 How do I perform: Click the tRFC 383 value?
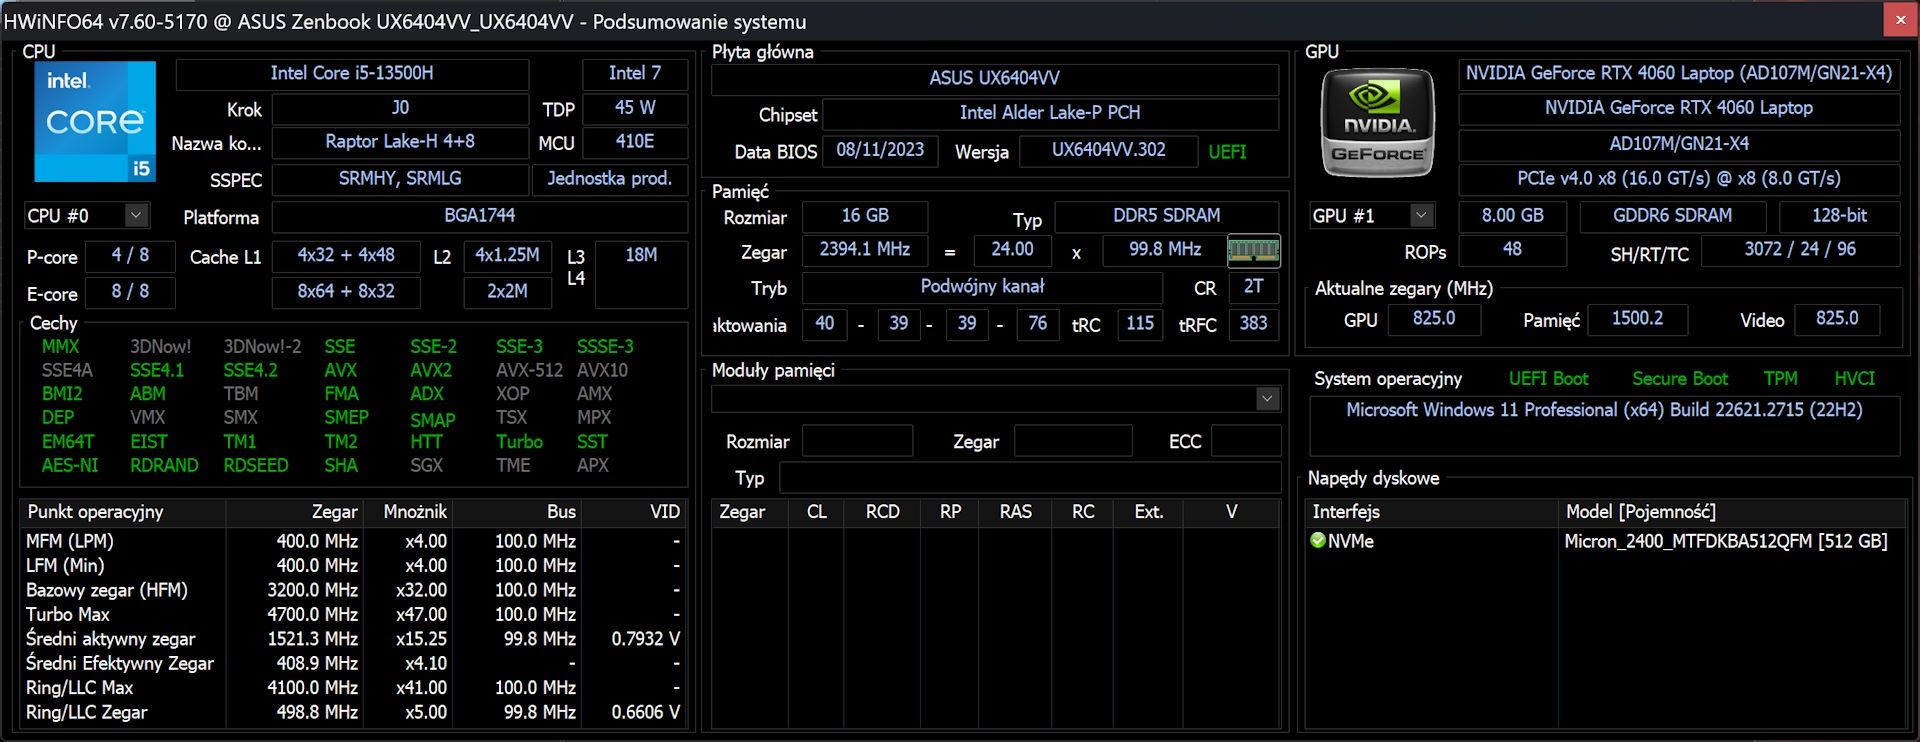pyautogui.click(x=1253, y=324)
